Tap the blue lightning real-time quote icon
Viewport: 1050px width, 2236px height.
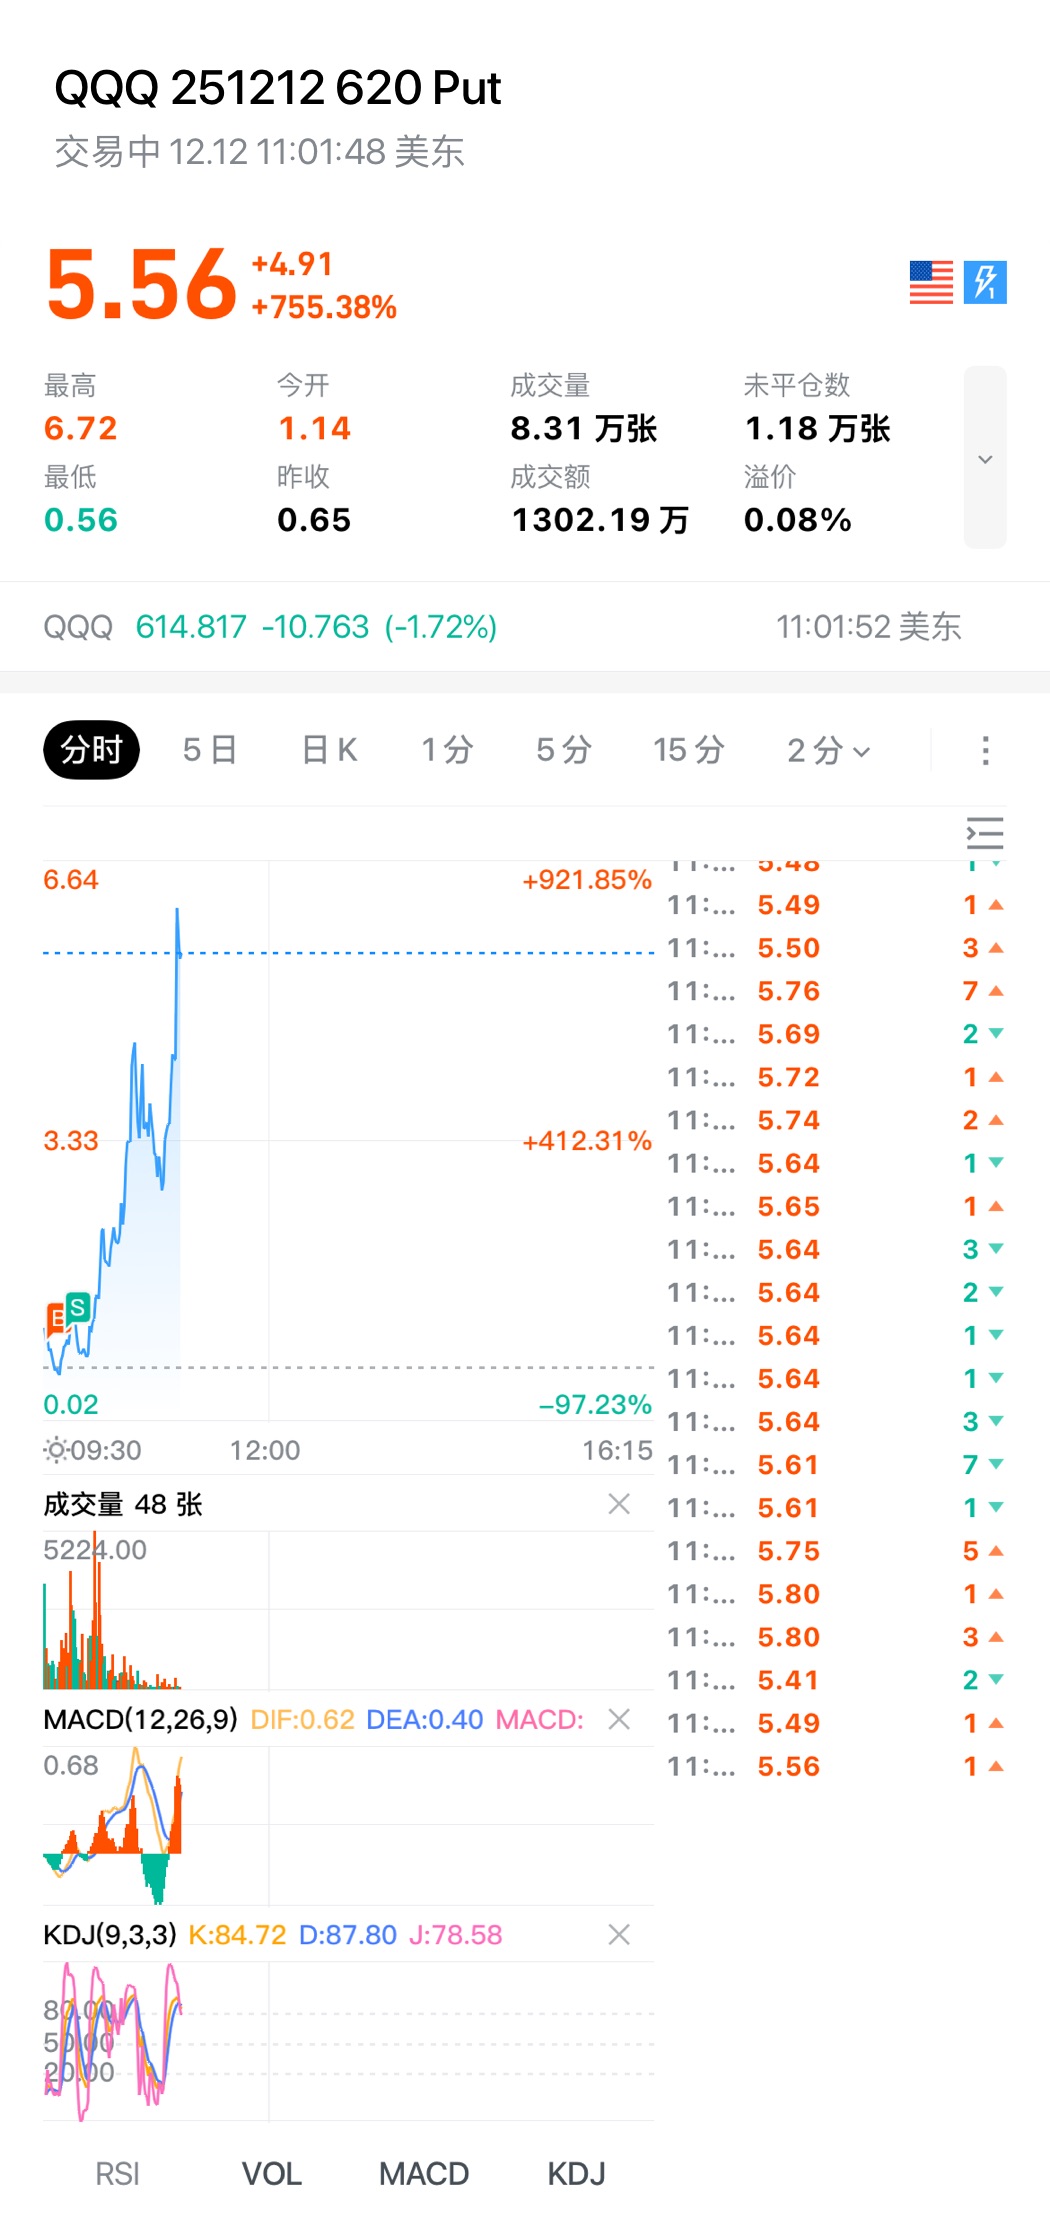985,282
